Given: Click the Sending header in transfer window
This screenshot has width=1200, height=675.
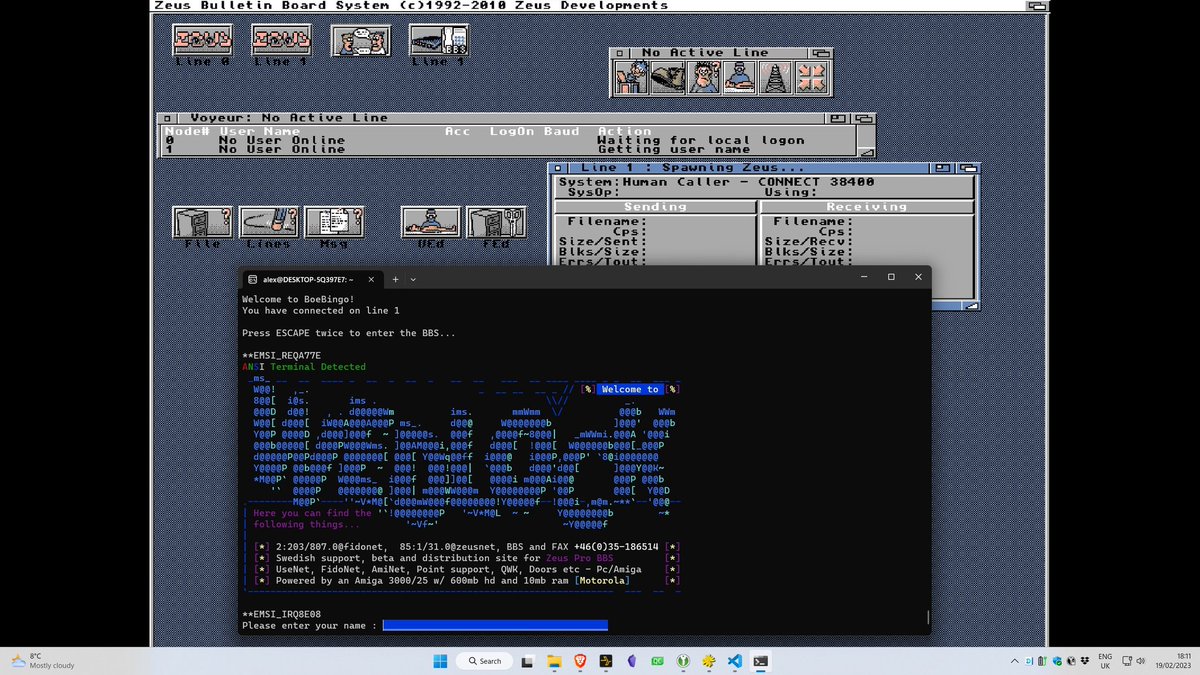Looking at the screenshot, I should pos(656,206).
